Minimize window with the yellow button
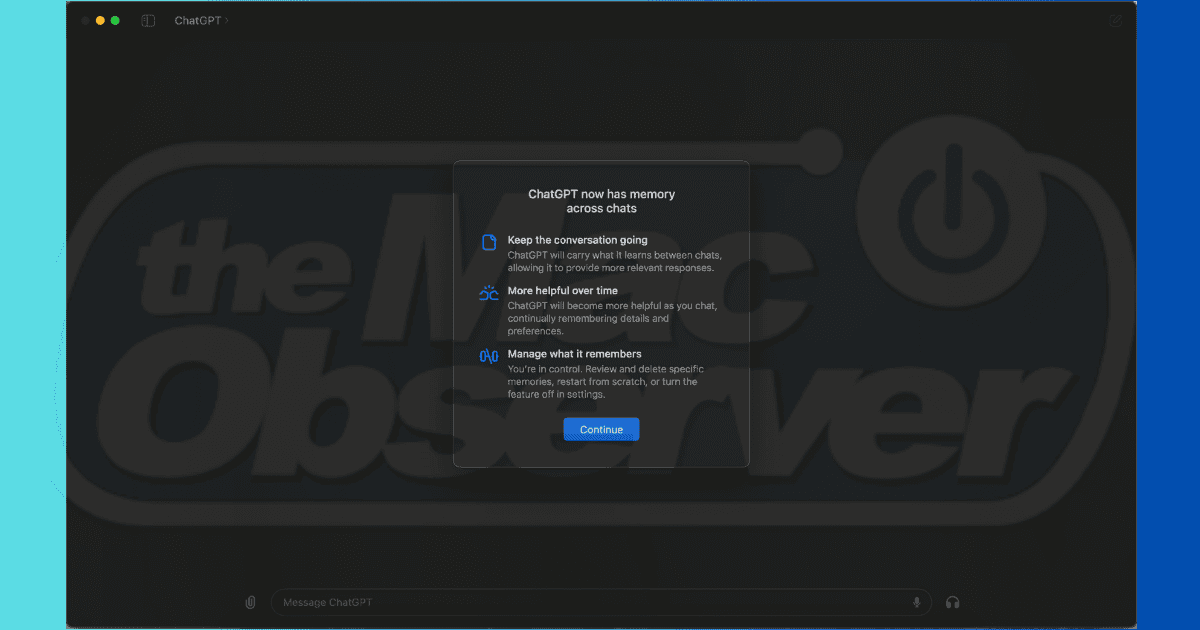The height and width of the screenshot is (630, 1200). pos(100,20)
